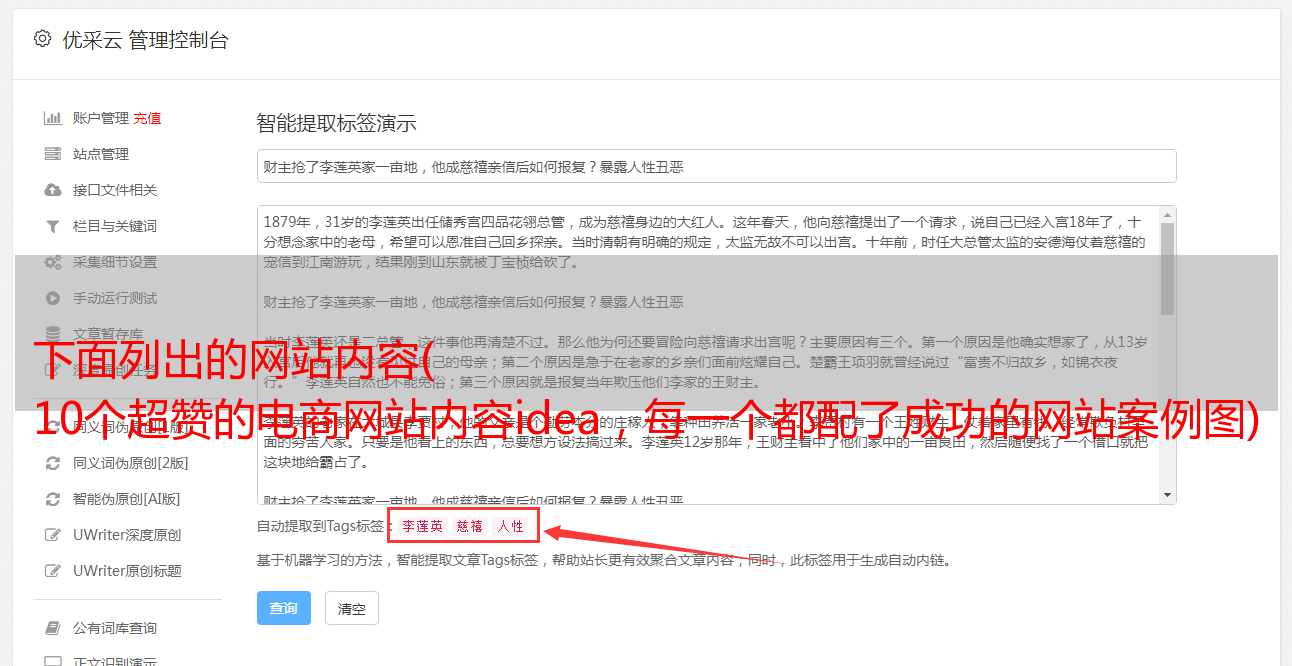Open the red 充值 recharge link
The height and width of the screenshot is (666, 1292).
(147, 118)
